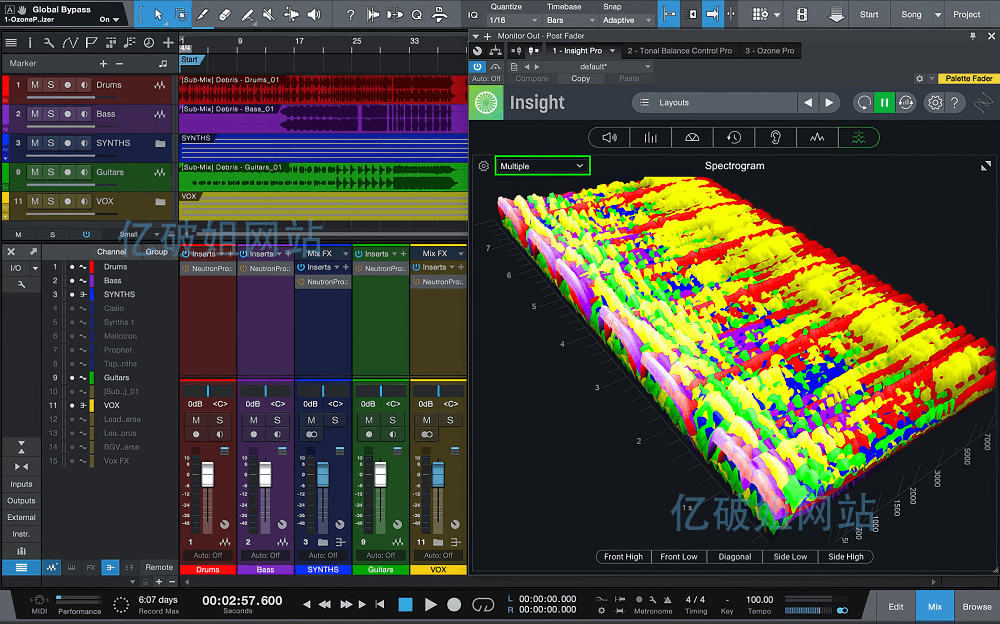The width and height of the screenshot is (1000, 624).
Task: Click the Start marker on timeline
Action: 190,59
